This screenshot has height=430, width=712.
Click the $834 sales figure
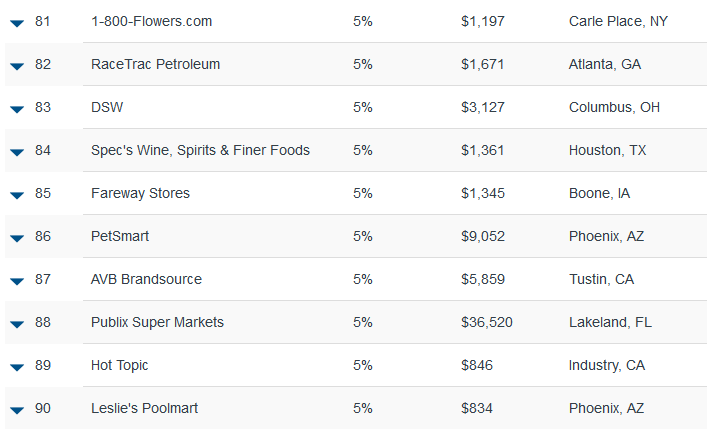[x=477, y=408]
